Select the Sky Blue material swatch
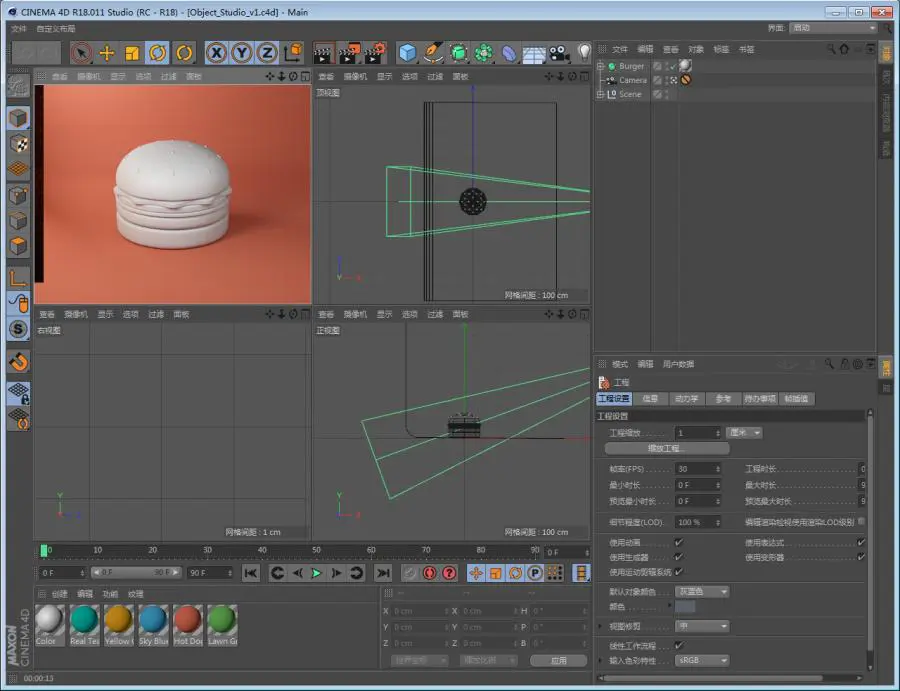This screenshot has width=900, height=691. click(153, 624)
